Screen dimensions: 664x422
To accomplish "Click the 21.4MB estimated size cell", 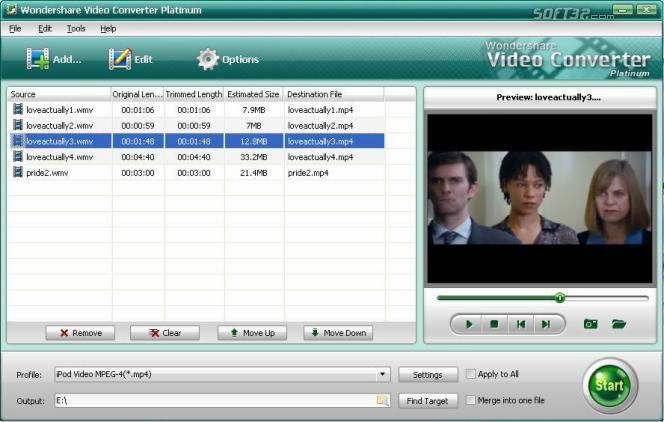I will pyautogui.click(x=253, y=173).
